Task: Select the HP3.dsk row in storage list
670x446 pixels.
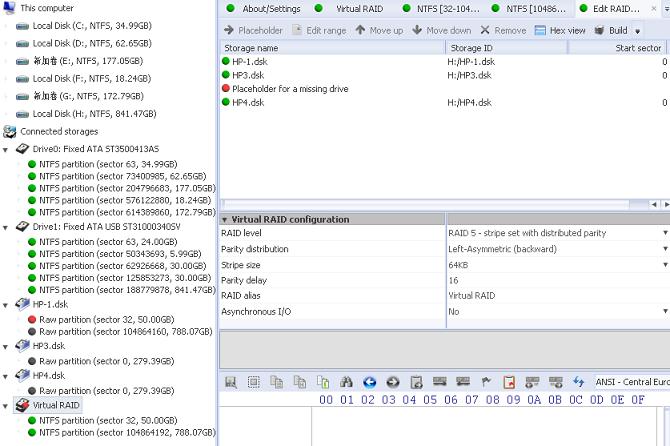Action: [x=246, y=75]
